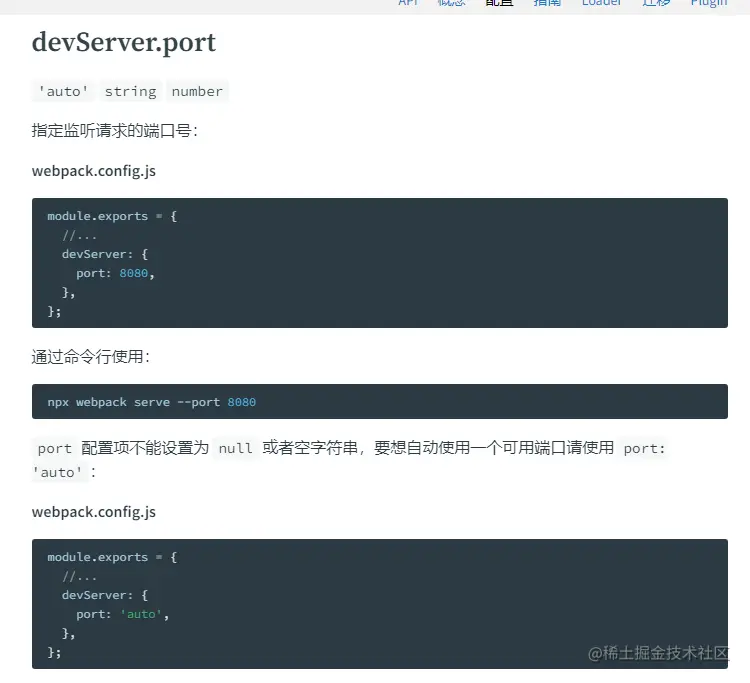The width and height of the screenshot is (750, 683).
Task: Click the 'auto' value in the bottom code block
Action: point(141,614)
